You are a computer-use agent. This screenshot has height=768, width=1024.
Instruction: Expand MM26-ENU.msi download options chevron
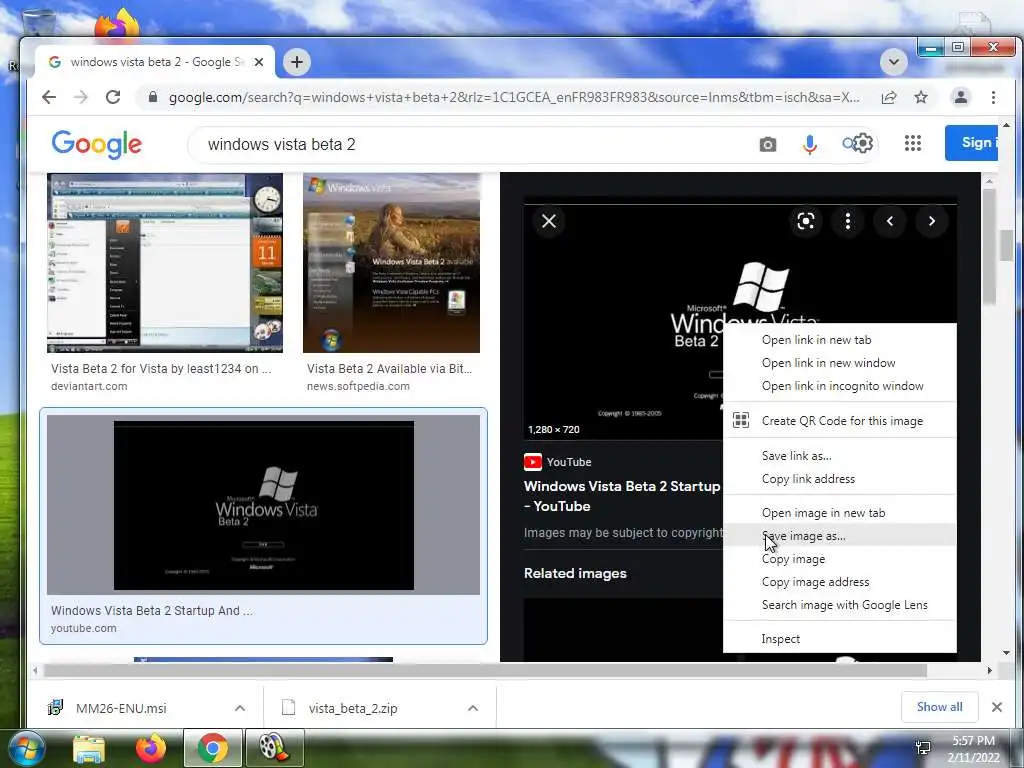point(240,708)
